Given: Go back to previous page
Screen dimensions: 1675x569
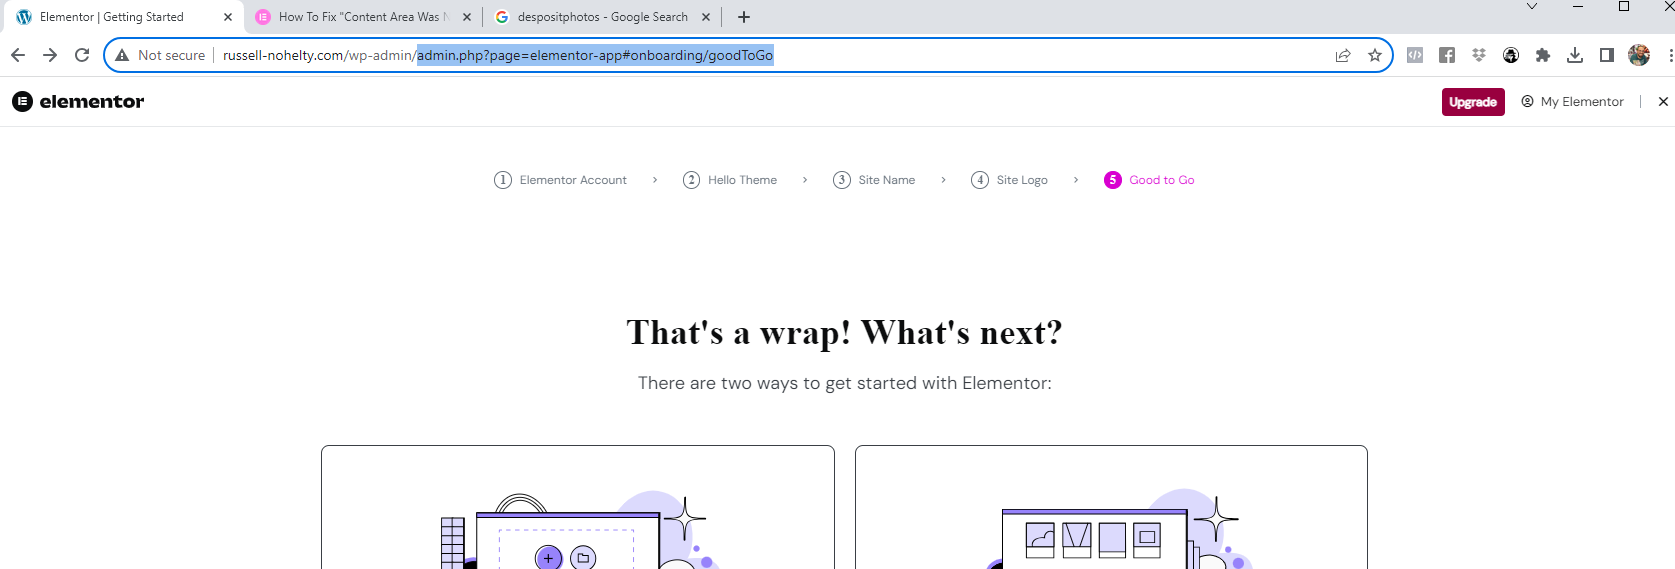Looking at the screenshot, I should pyautogui.click(x=18, y=55).
